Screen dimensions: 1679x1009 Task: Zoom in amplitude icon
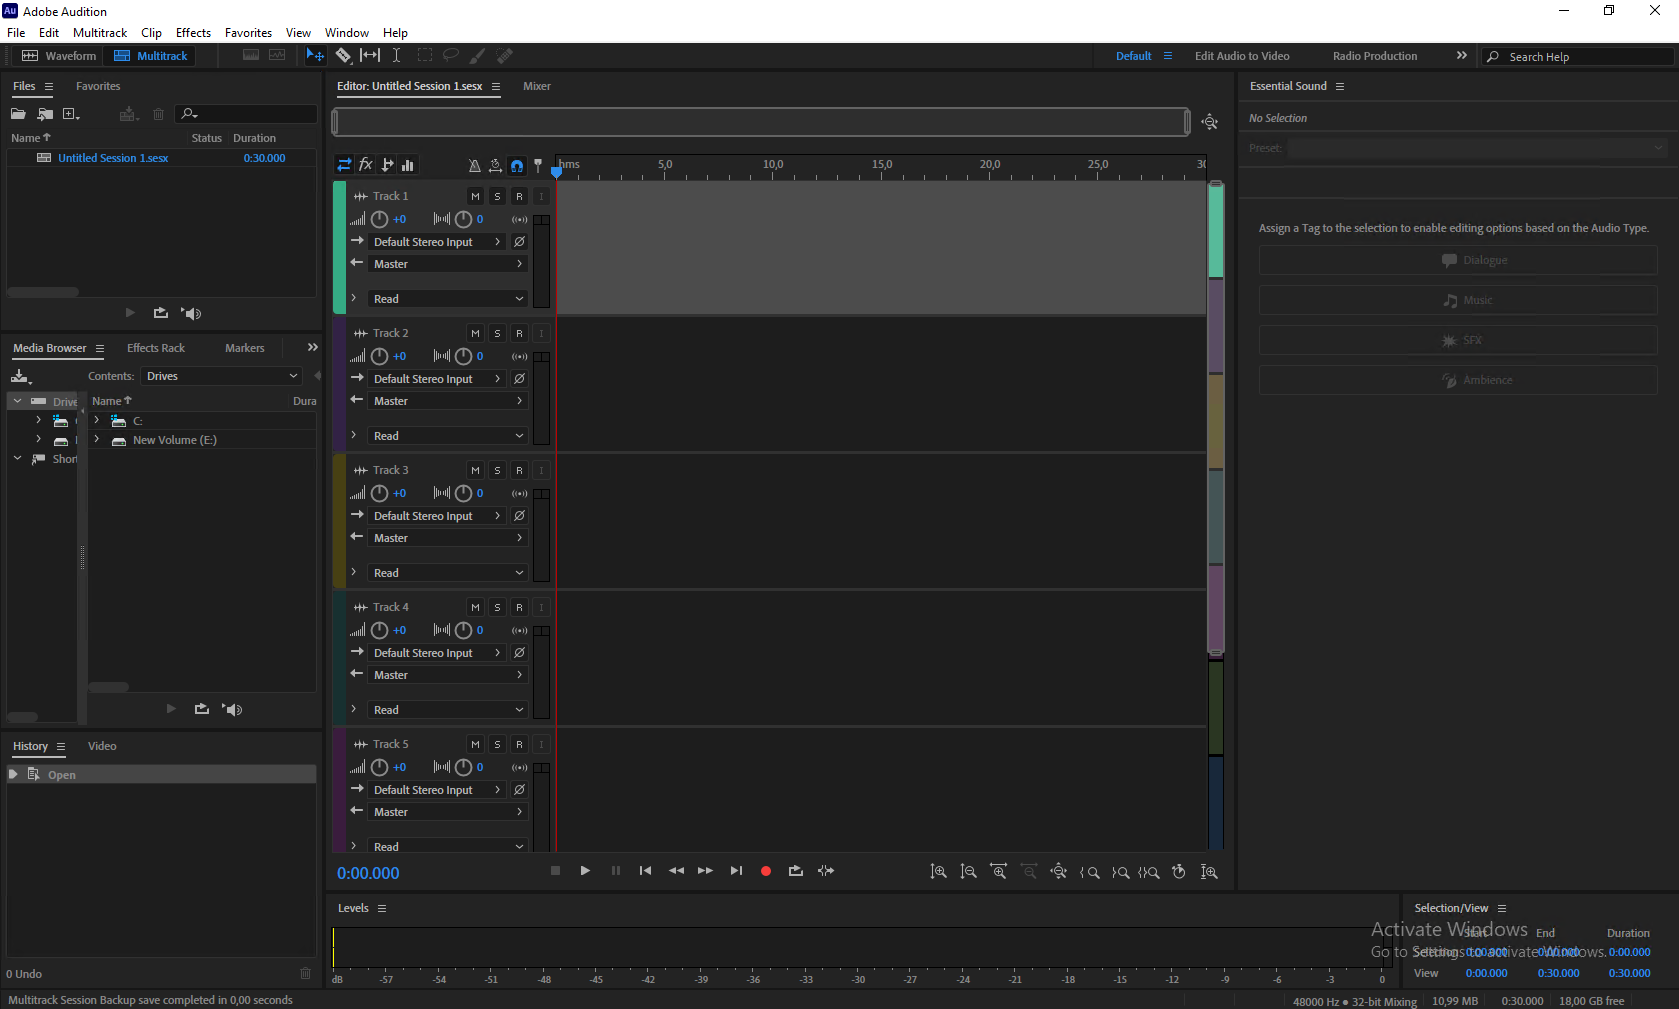tap(938, 872)
